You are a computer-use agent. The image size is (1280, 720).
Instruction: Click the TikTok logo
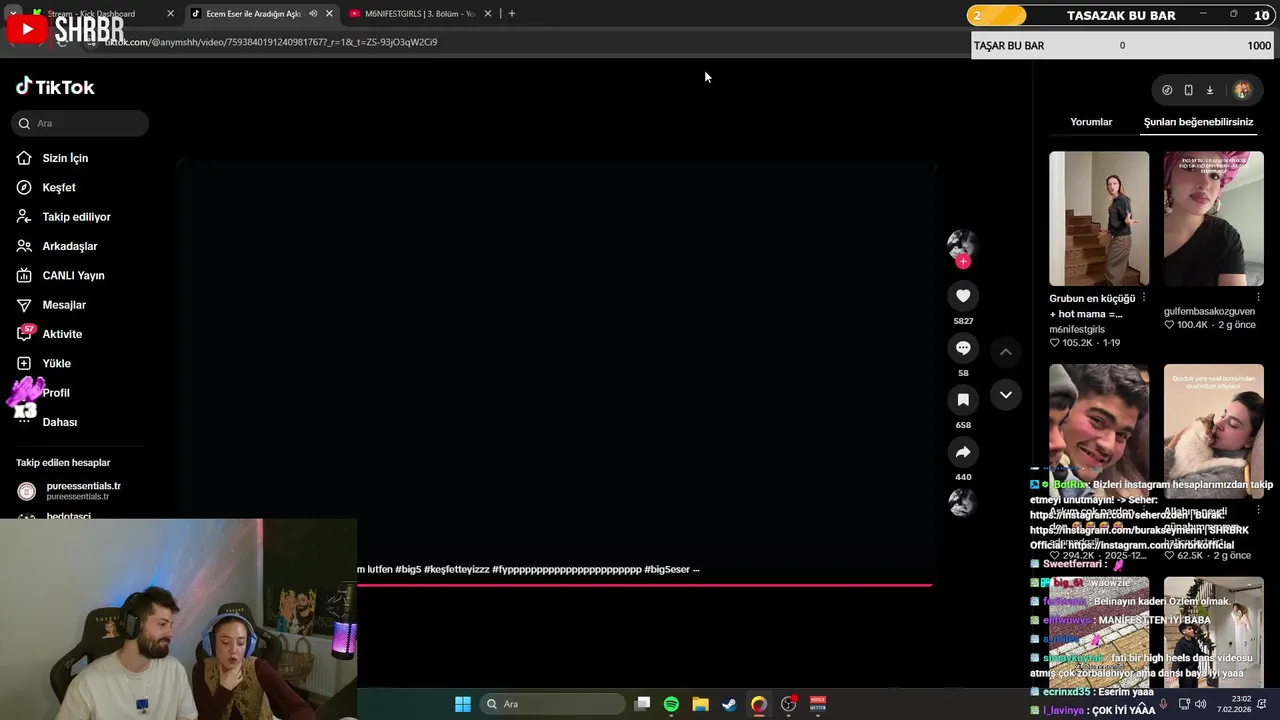tap(55, 87)
